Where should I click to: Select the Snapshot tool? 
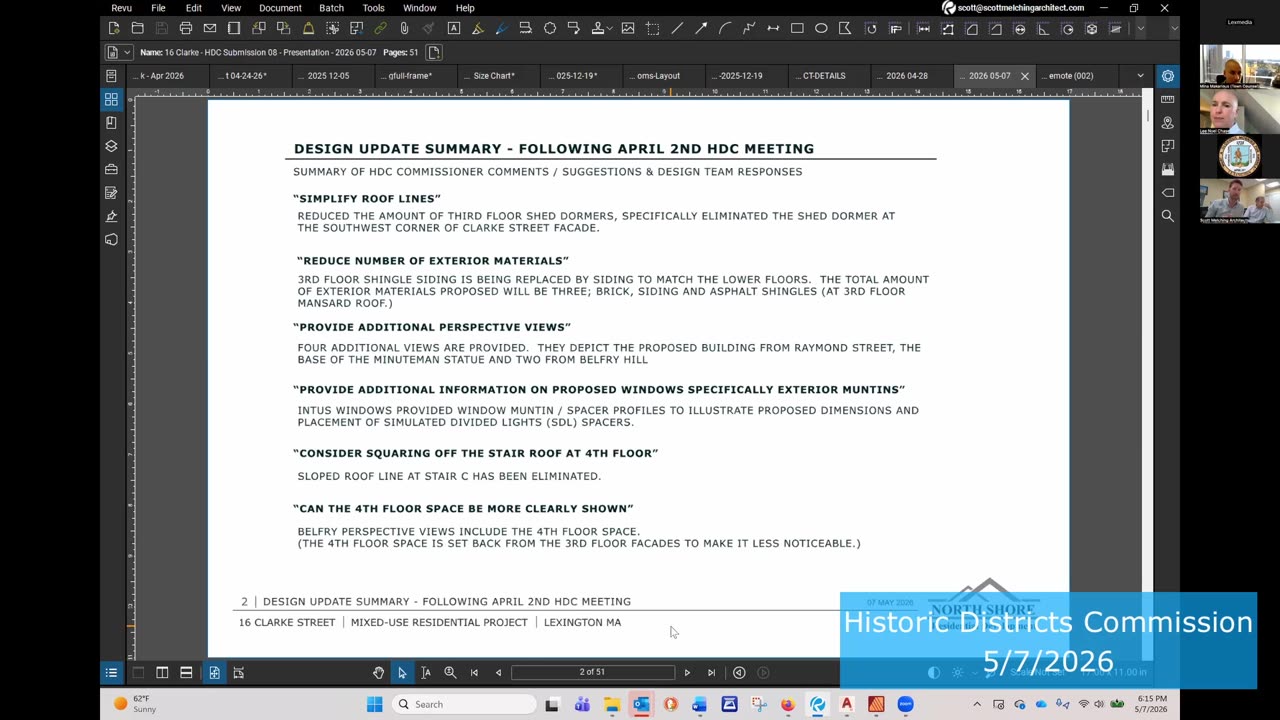click(x=332, y=28)
